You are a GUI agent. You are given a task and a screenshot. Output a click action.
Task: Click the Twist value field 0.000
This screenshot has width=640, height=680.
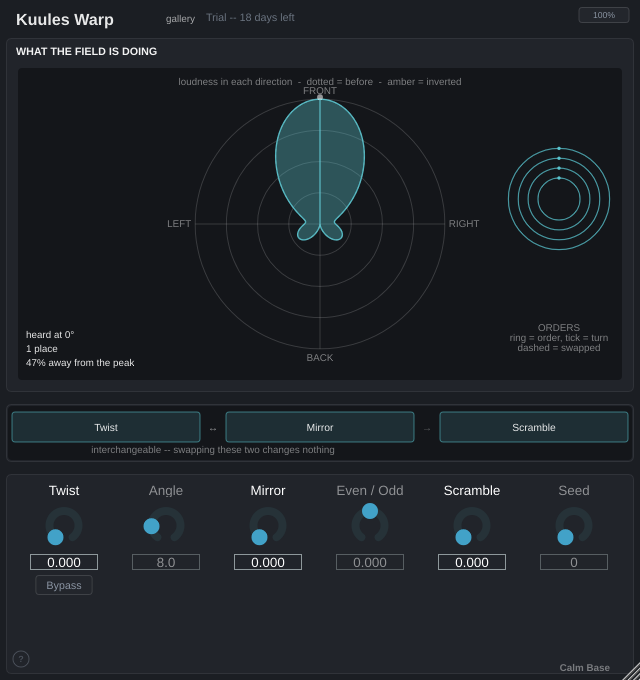pyautogui.click(x=64, y=562)
